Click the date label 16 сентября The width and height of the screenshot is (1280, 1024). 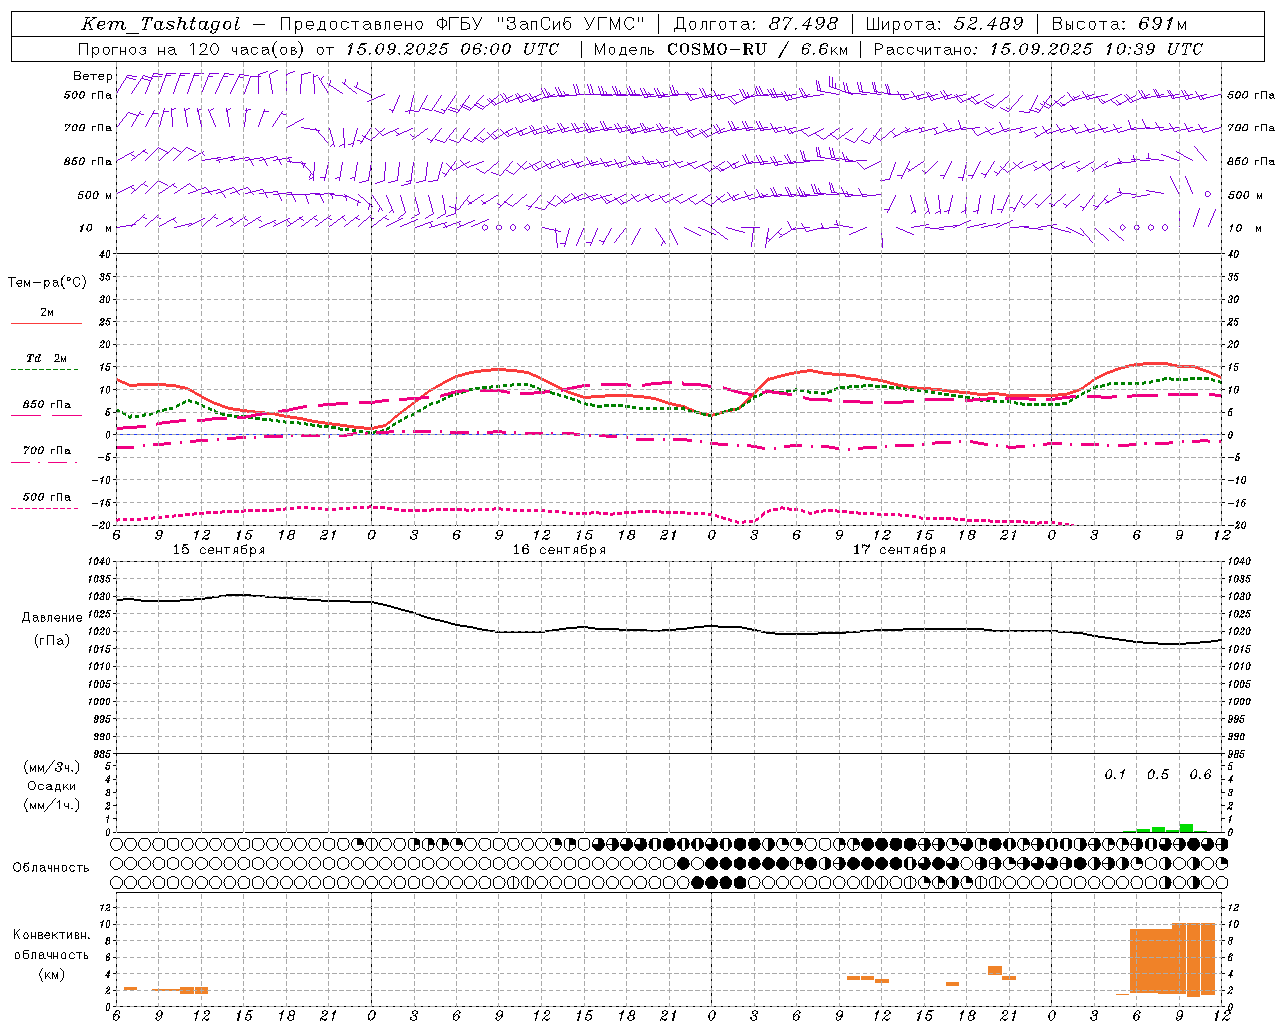(x=559, y=550)
